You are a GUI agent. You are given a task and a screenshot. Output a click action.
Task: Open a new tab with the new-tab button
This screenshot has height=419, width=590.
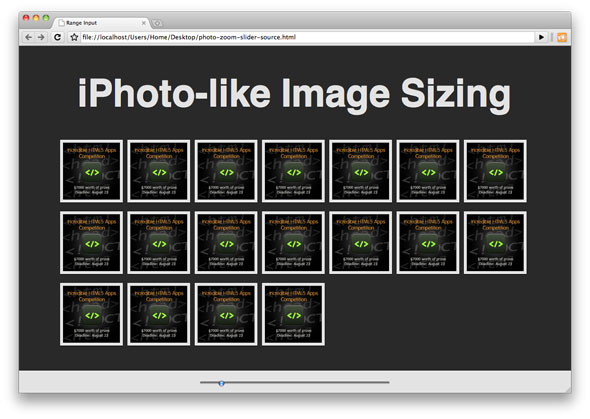157,23
